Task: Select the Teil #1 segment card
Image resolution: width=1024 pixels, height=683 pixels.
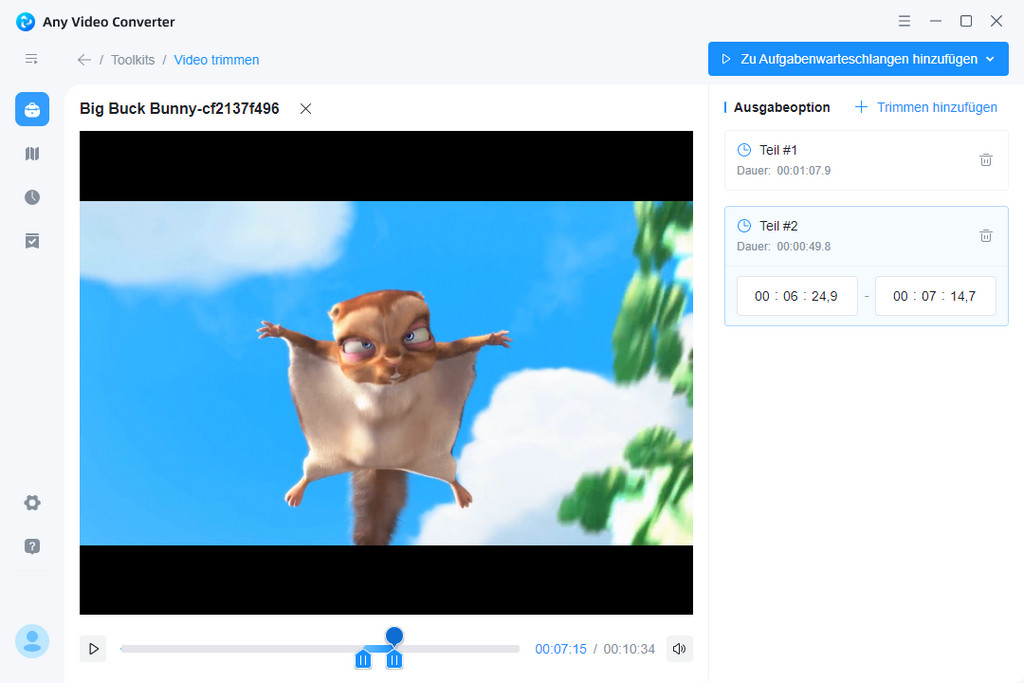Action: 866,160
